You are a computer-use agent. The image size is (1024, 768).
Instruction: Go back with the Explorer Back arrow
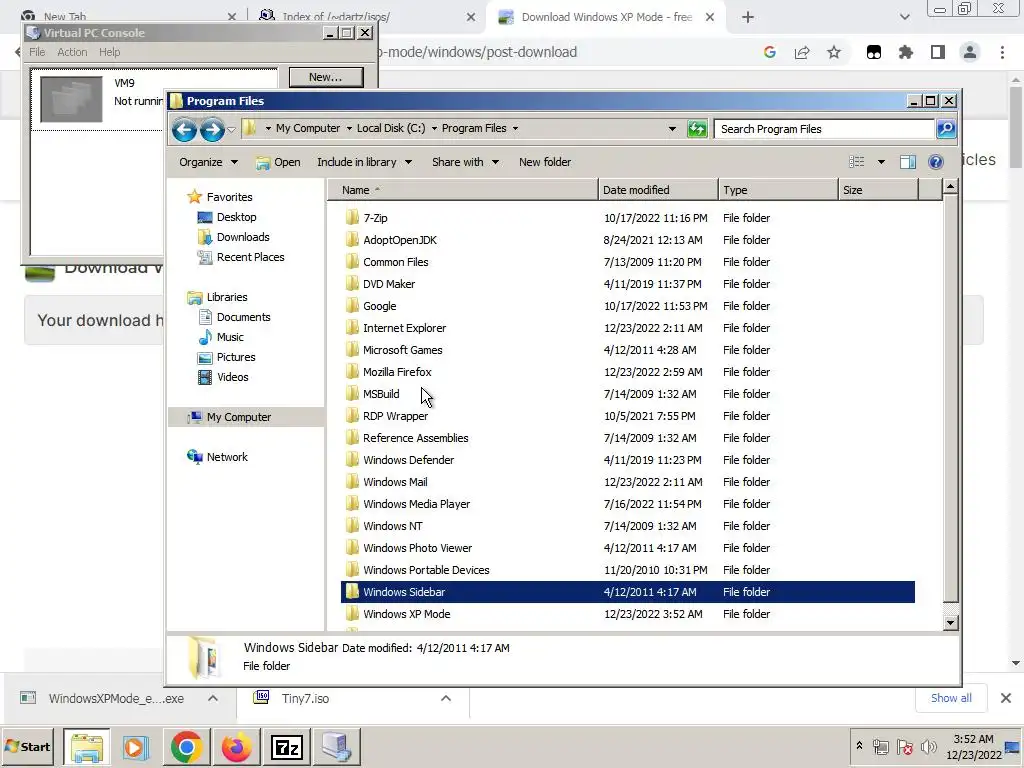[x=185, y=129]
